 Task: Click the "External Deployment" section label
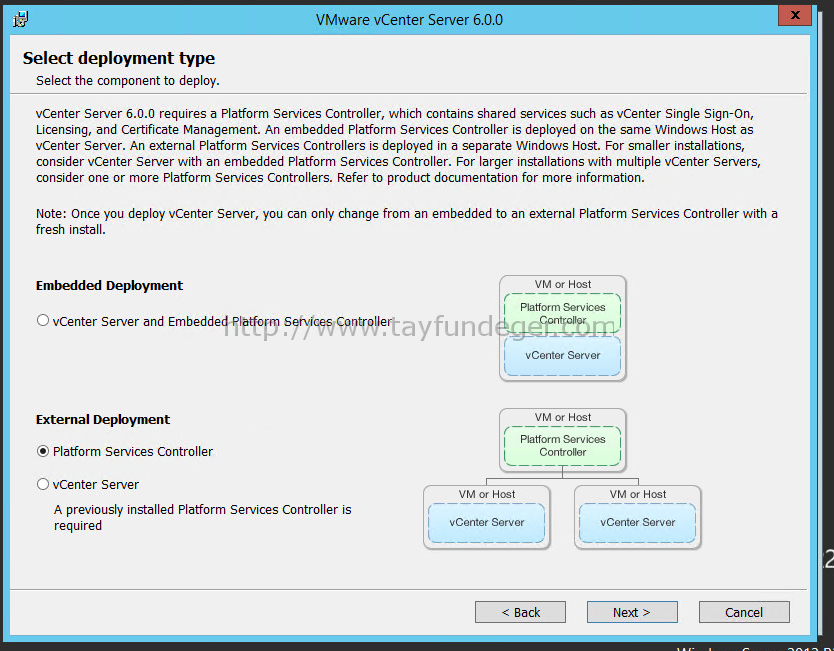pos(103,420)
